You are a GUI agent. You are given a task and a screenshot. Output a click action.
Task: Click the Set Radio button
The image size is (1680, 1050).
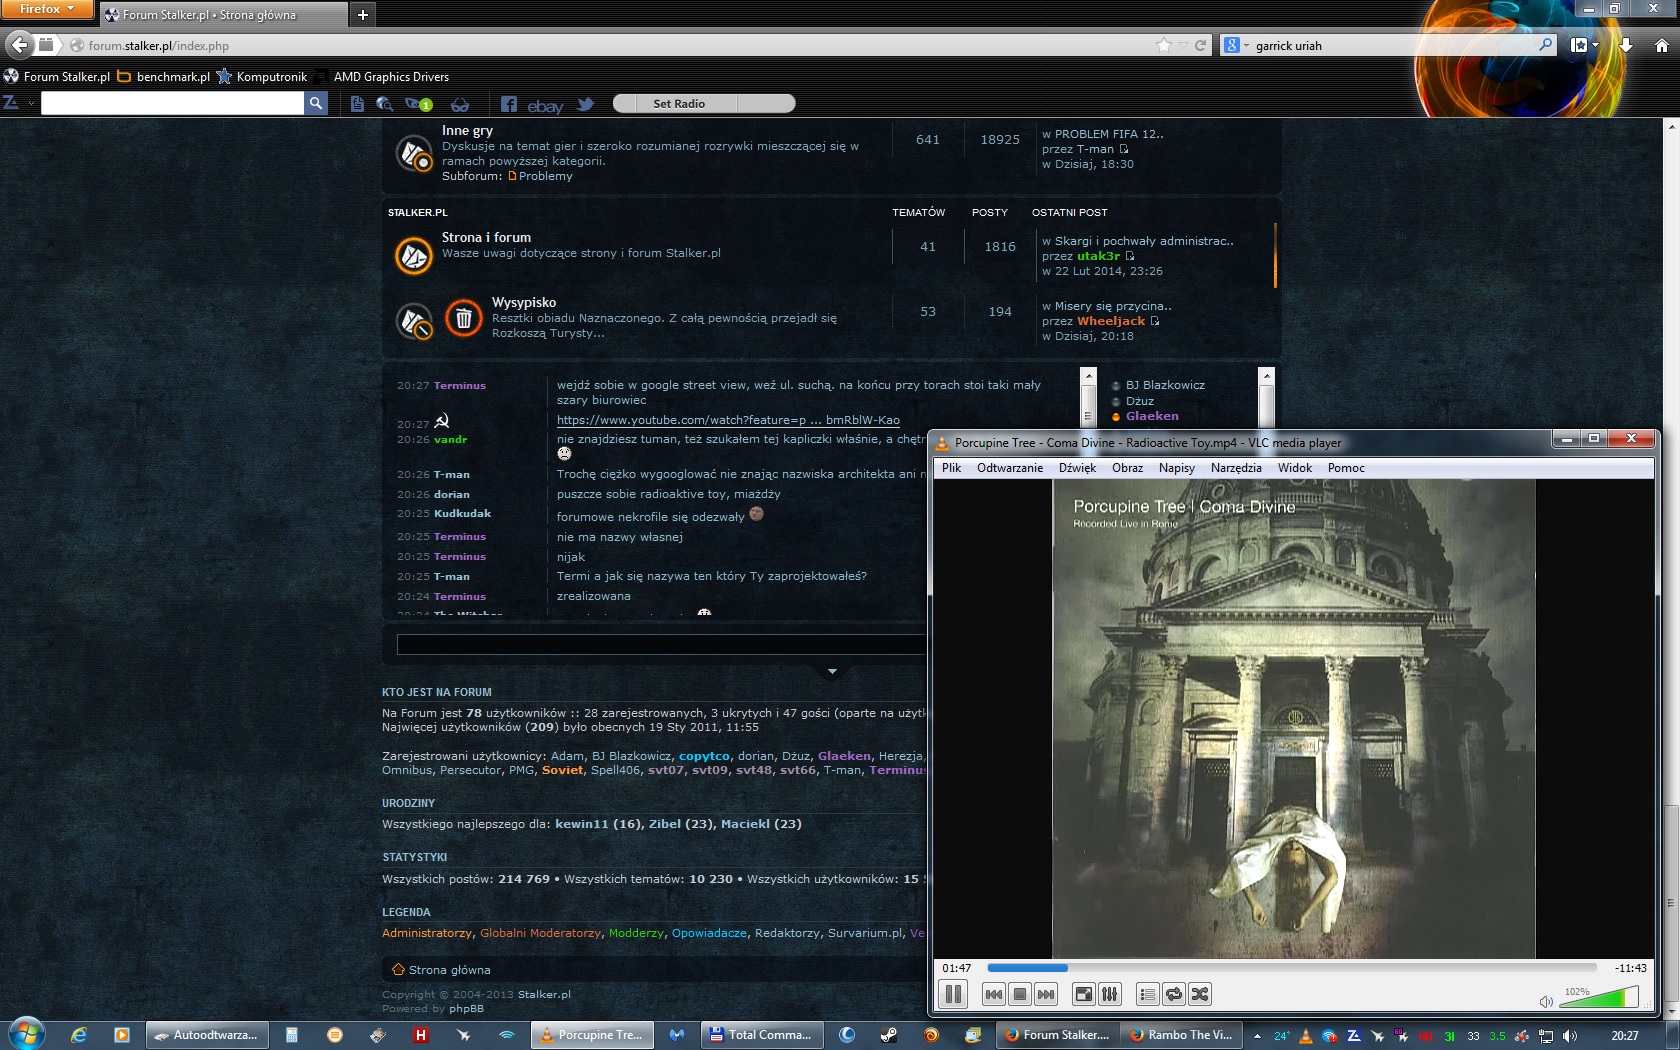pos(679,103)
